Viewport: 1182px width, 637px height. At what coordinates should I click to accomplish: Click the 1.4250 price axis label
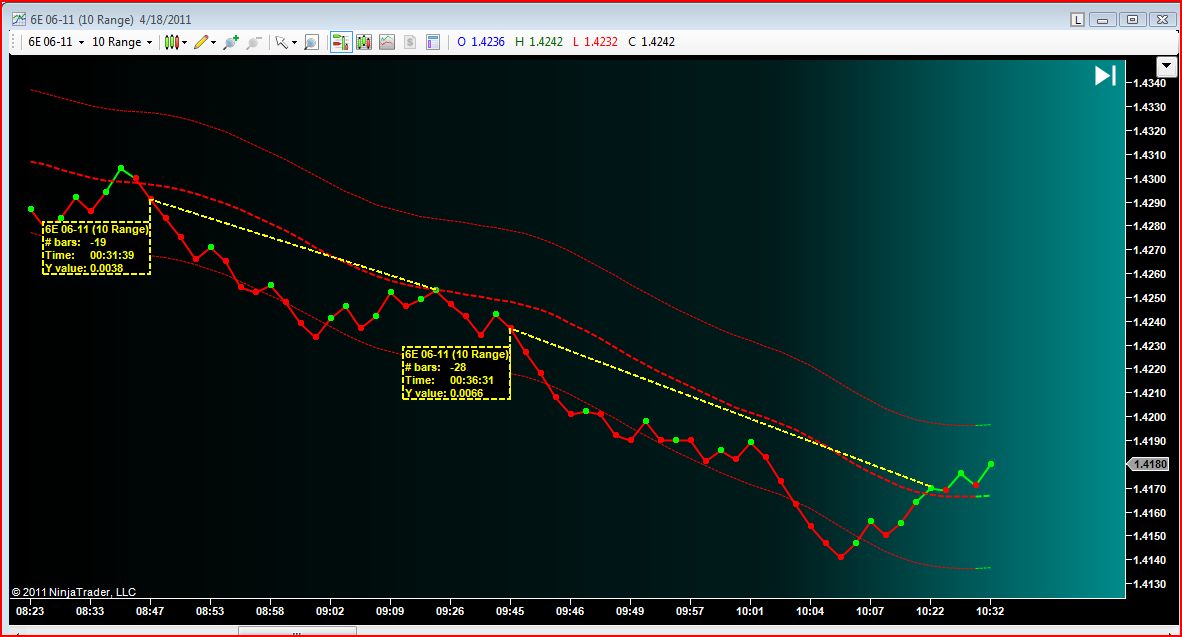(1150, 299)
